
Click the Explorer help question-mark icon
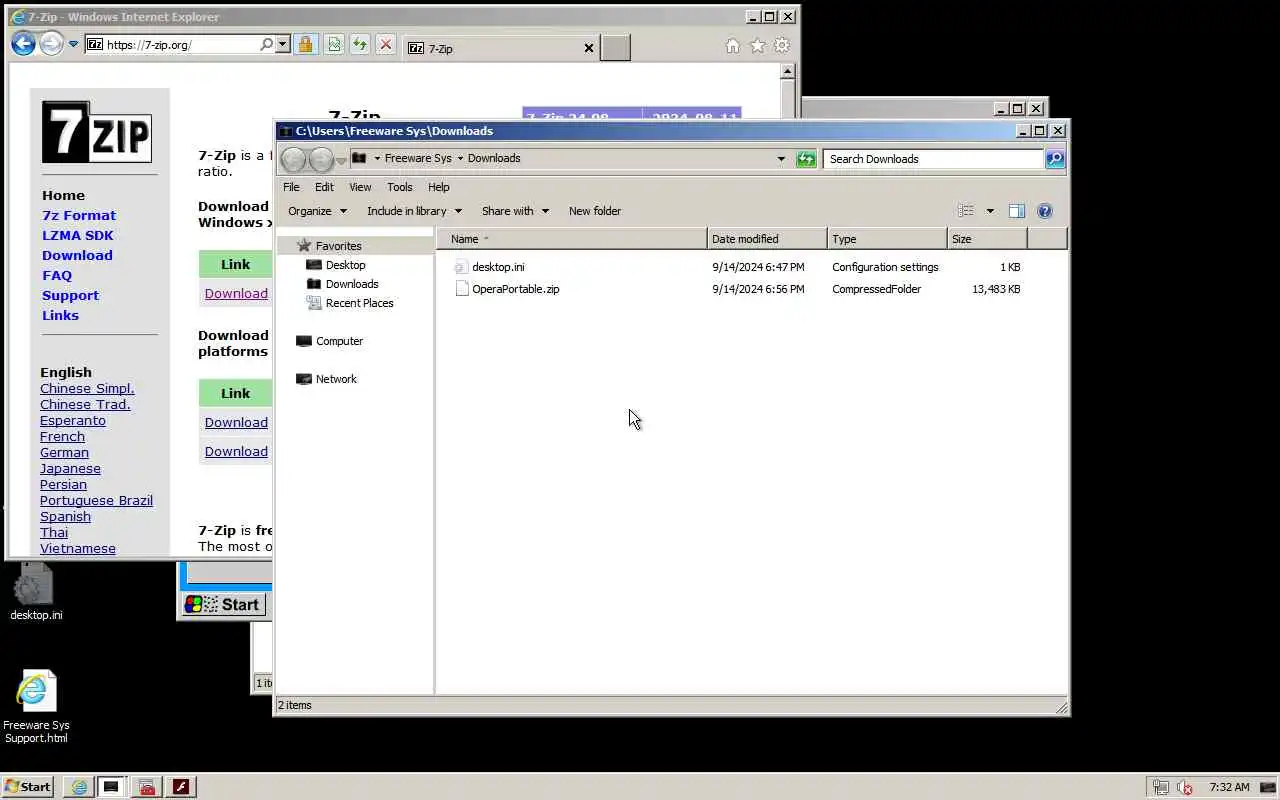point(1045,211)
